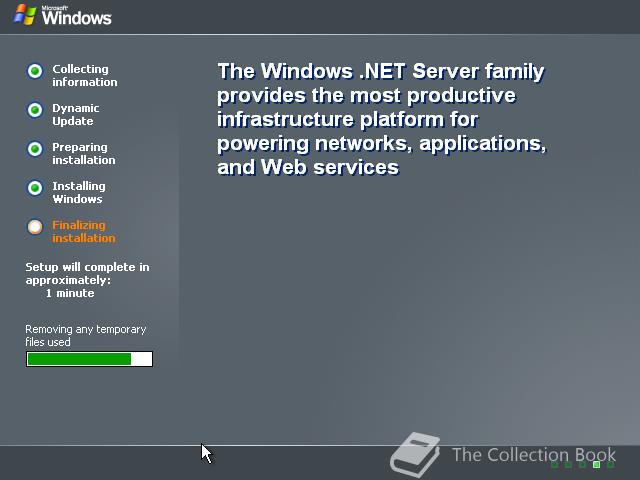Click the lit green square indicator at the bottom
Viewport: 640px width, 480px height.
click(x=596, y=464)
